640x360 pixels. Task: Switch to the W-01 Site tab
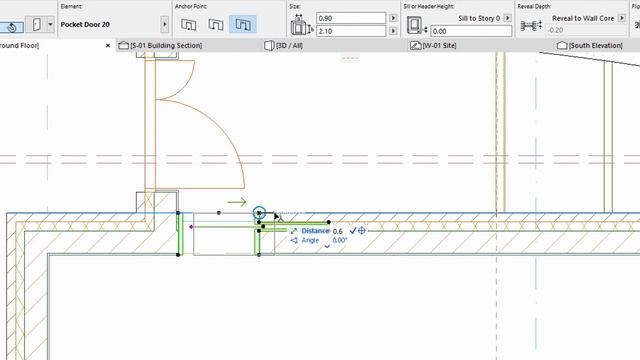coord(439,45)
